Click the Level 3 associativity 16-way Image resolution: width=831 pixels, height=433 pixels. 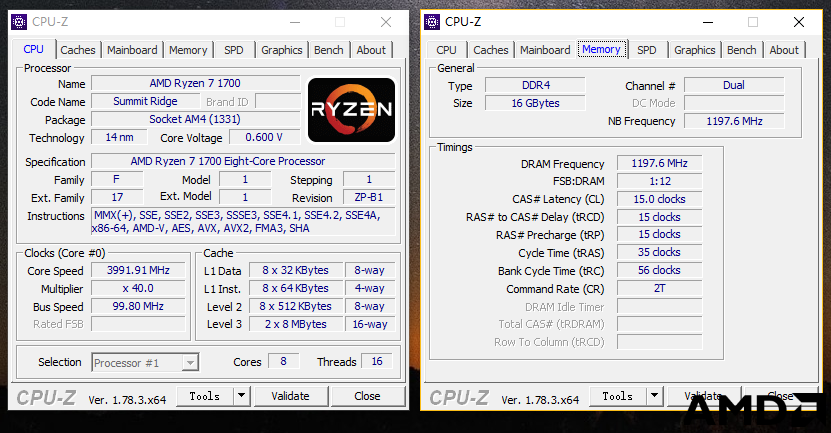pyautogui.click(x=370, y=324)
